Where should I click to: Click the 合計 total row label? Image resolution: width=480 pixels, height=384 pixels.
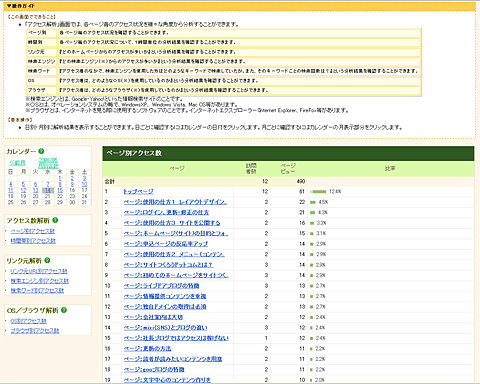pyautogui.click(x=110, y=181)
